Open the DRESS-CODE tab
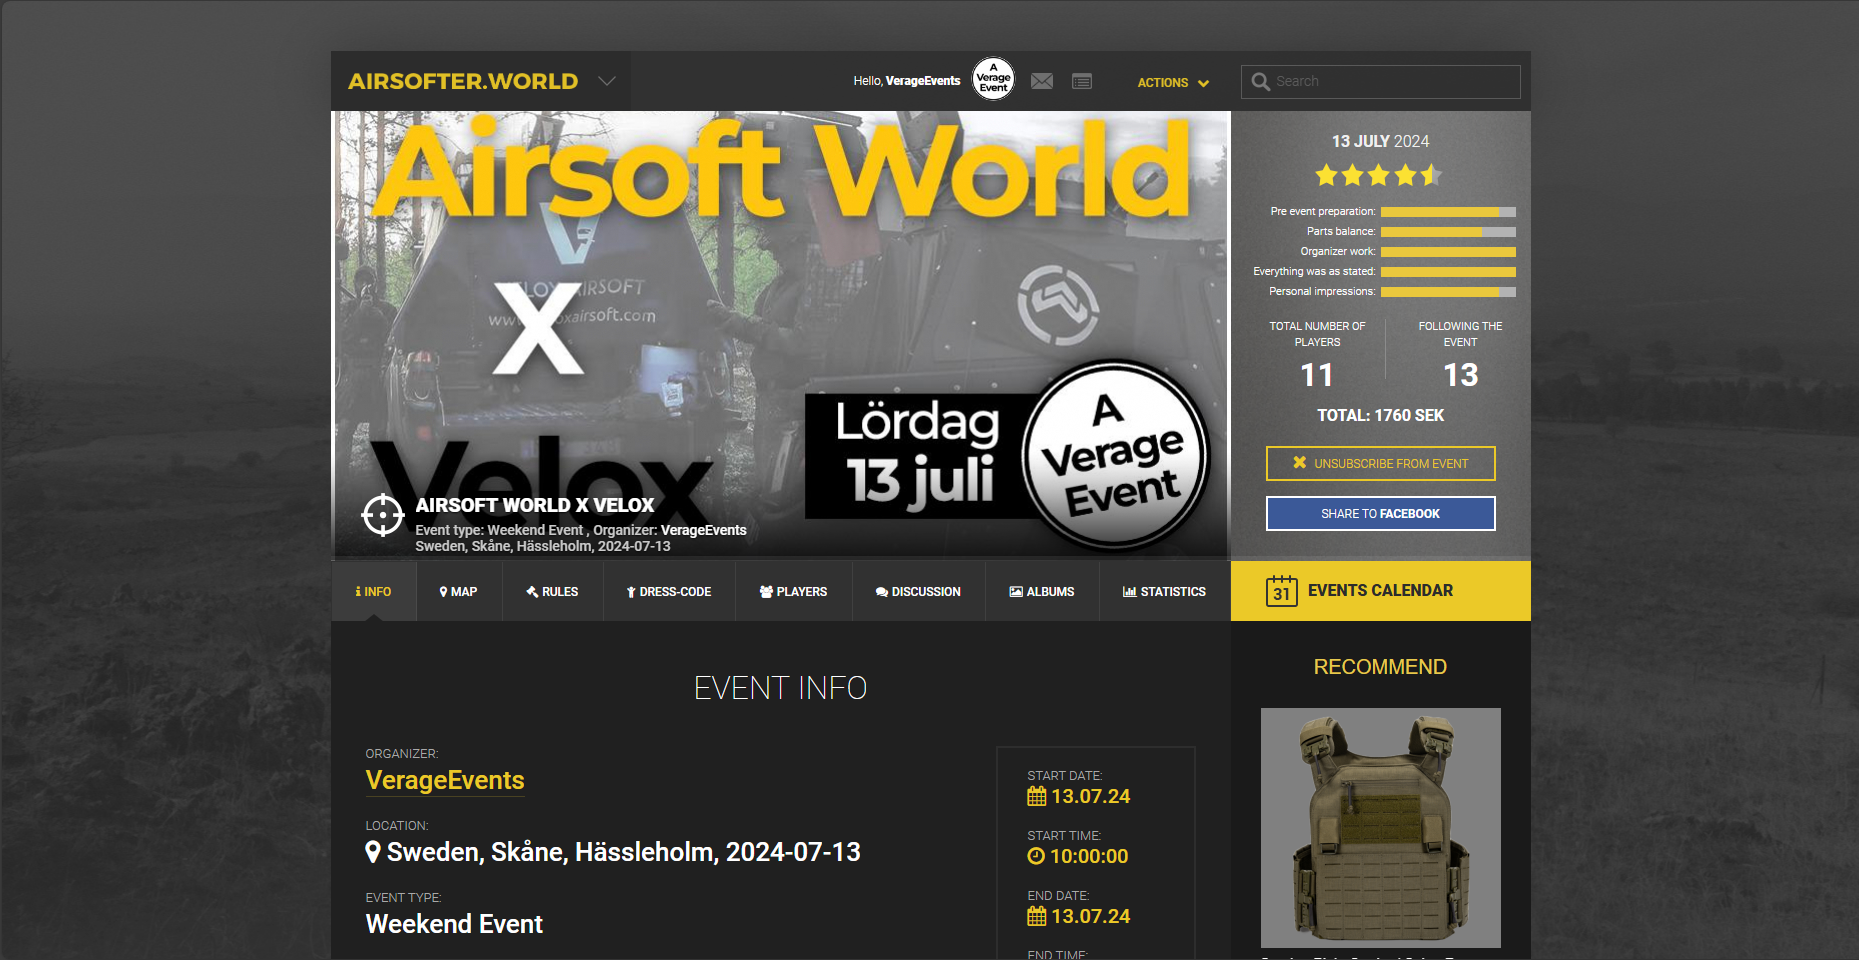Screen dimensions: 1859x960 click(669, 591)
